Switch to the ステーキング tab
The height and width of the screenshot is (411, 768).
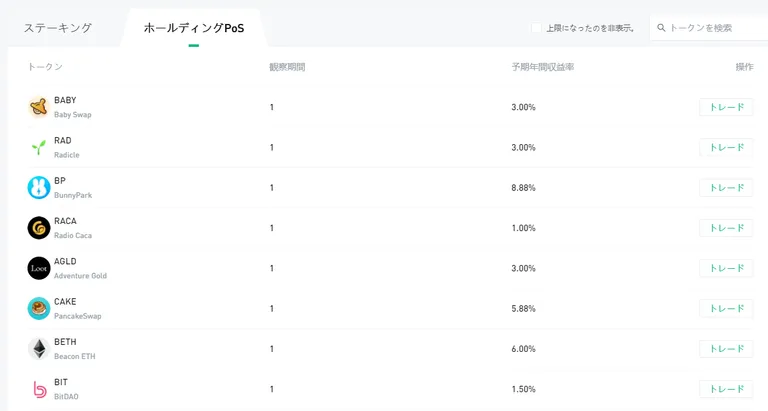pos(58,28)
